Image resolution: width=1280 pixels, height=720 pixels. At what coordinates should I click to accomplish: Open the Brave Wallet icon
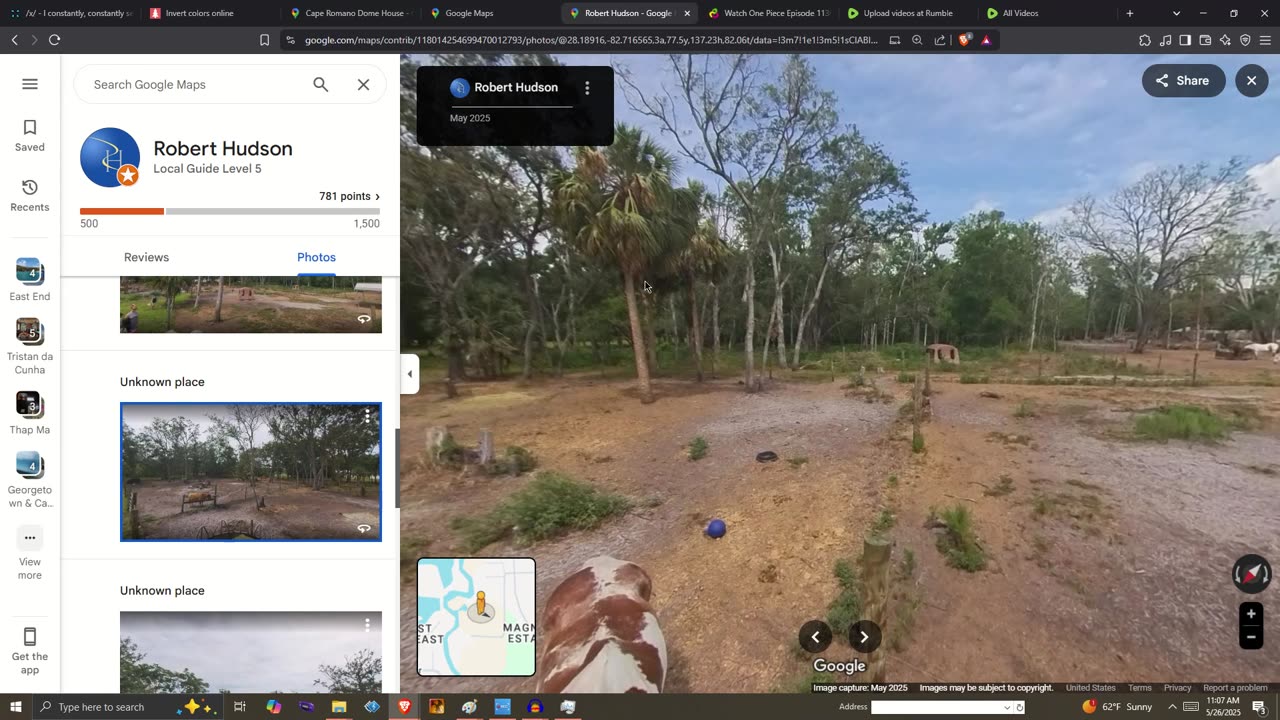[1205, 40]
